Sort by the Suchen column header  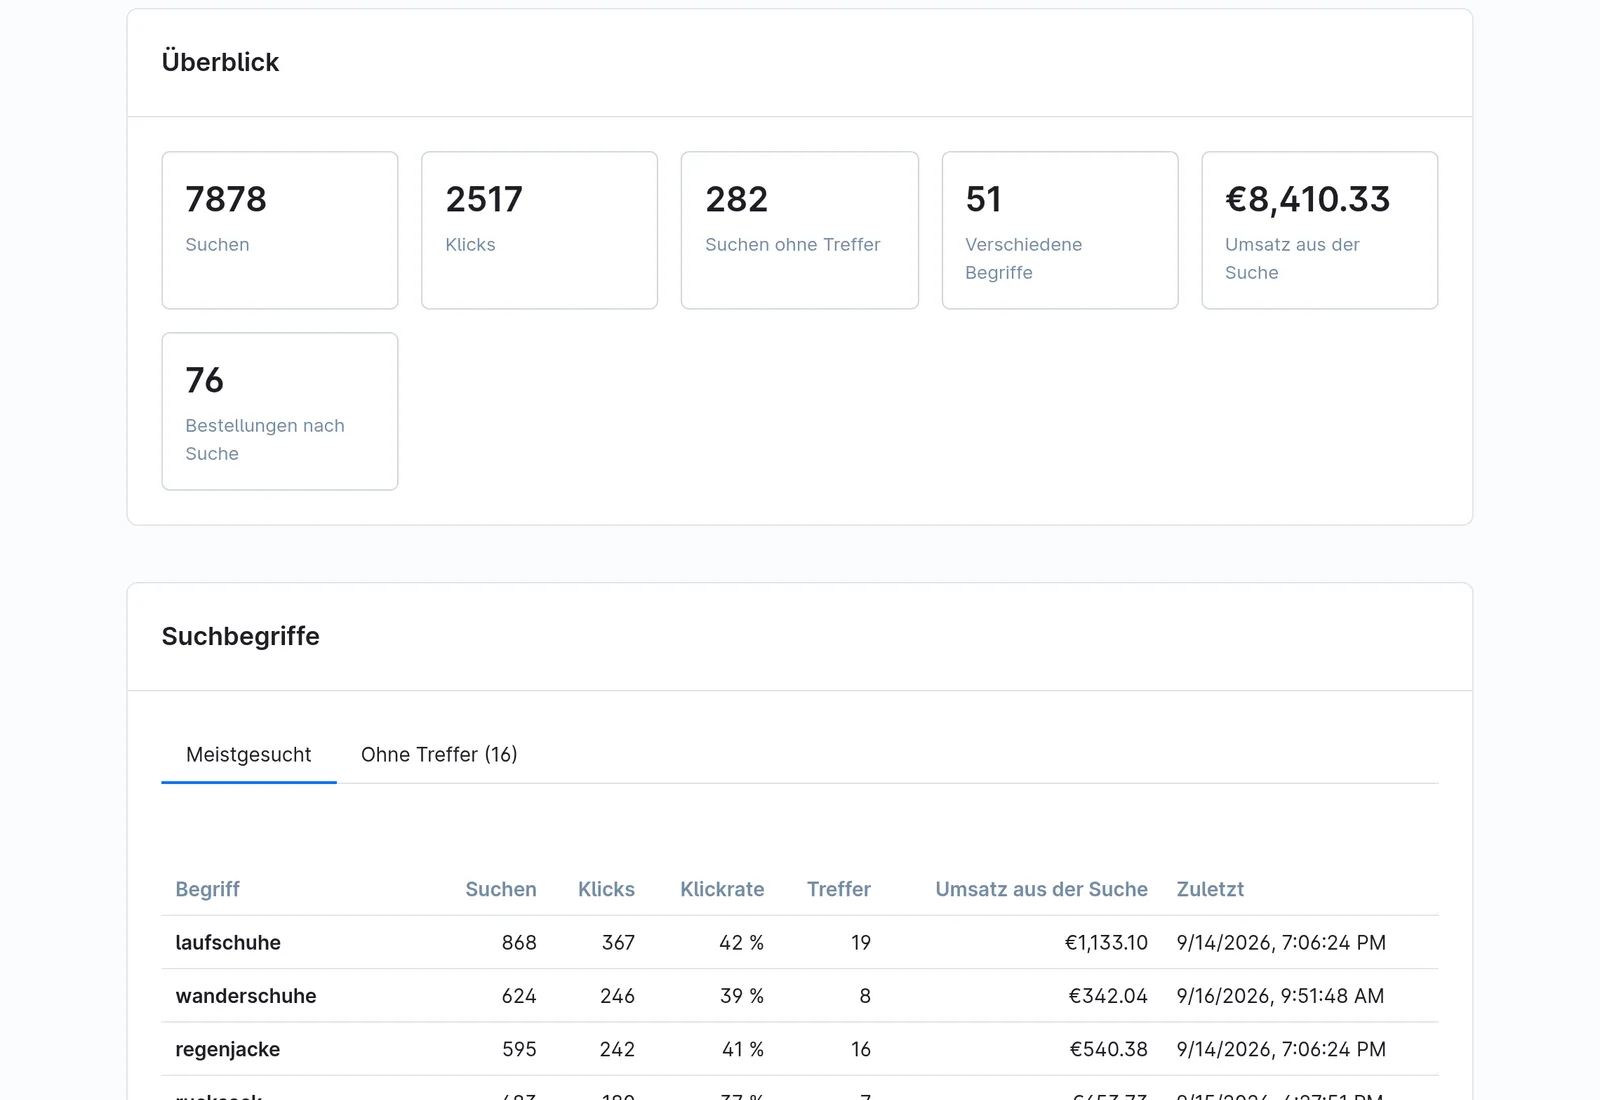(500, 889)
